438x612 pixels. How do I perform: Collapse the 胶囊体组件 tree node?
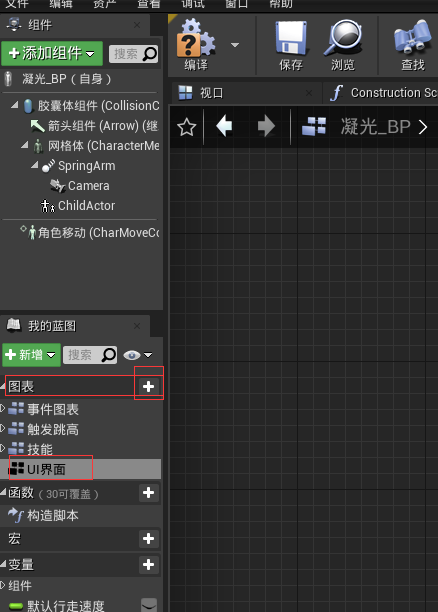click(x=14, y=105)
